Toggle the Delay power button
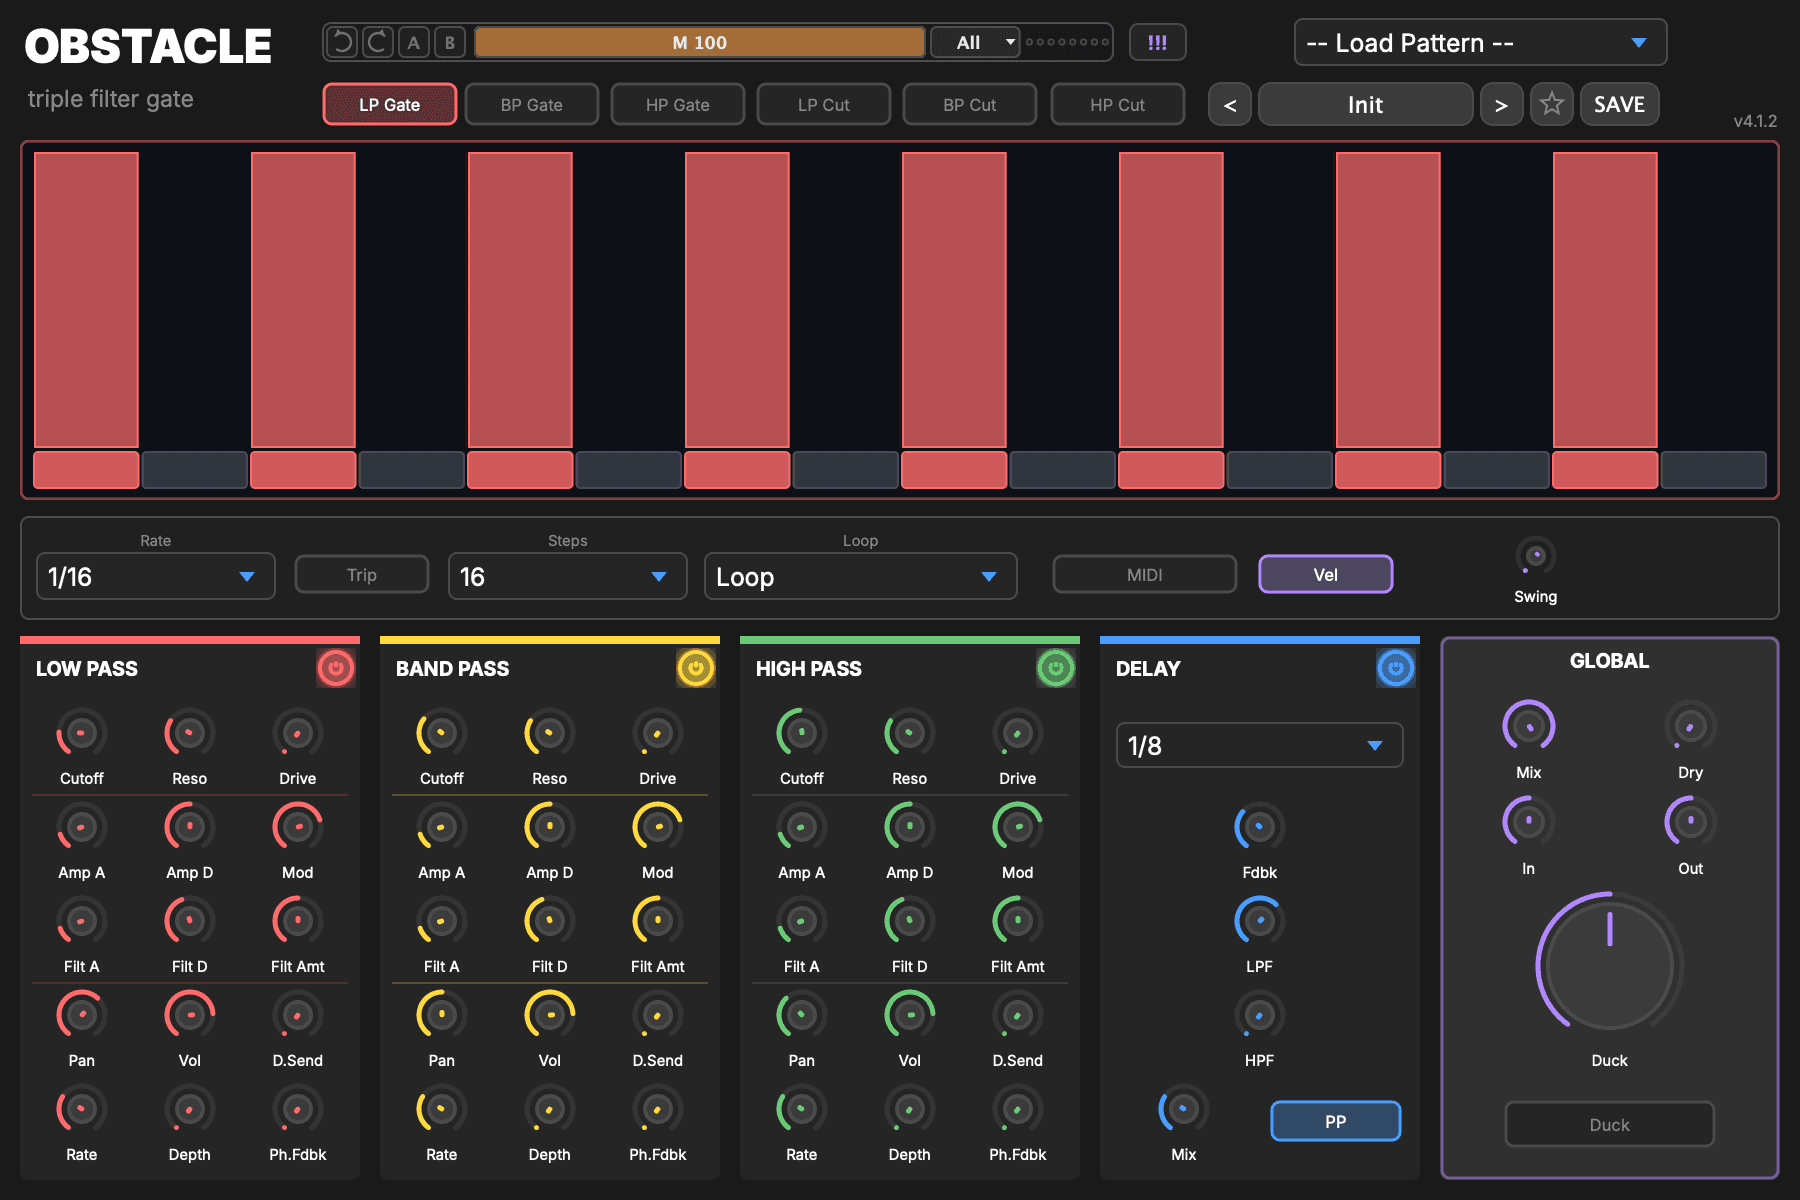Viewport: 1800px width, 1200px height. click(x=1395, y=668)
